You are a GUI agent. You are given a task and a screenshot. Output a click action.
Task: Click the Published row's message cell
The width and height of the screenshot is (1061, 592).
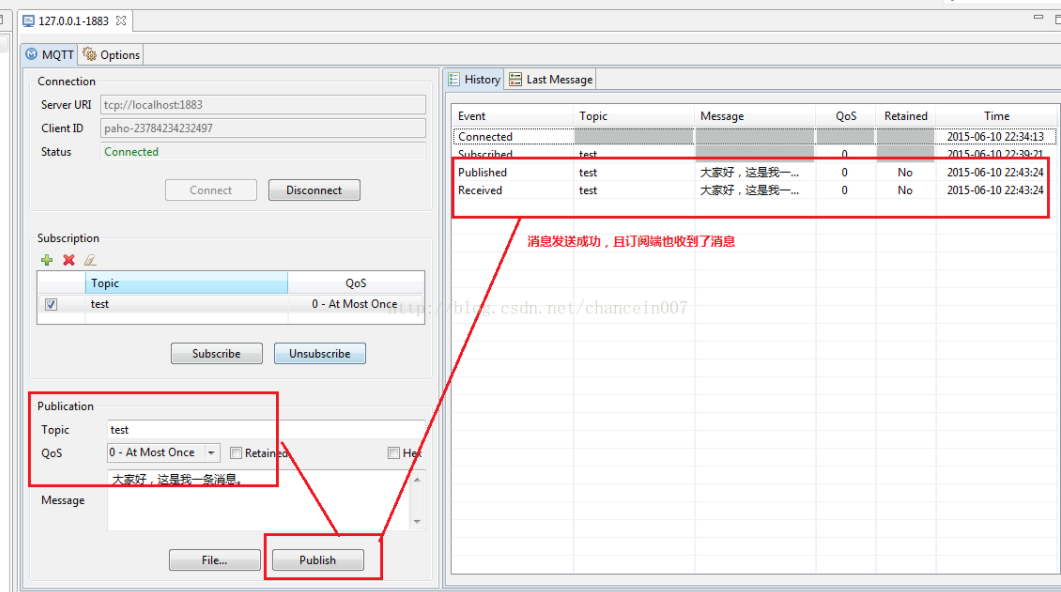tap(755, 173)
